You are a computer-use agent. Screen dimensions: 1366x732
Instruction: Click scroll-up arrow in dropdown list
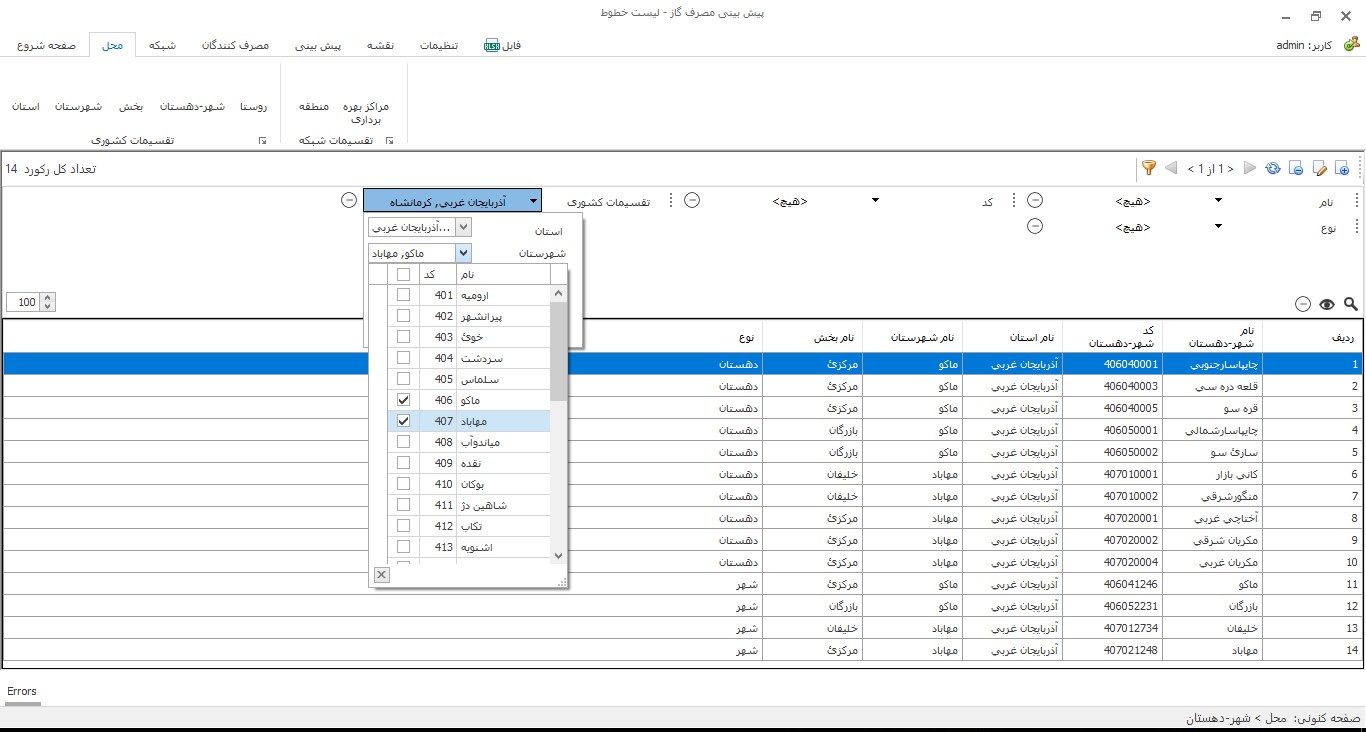coord(558,294)
